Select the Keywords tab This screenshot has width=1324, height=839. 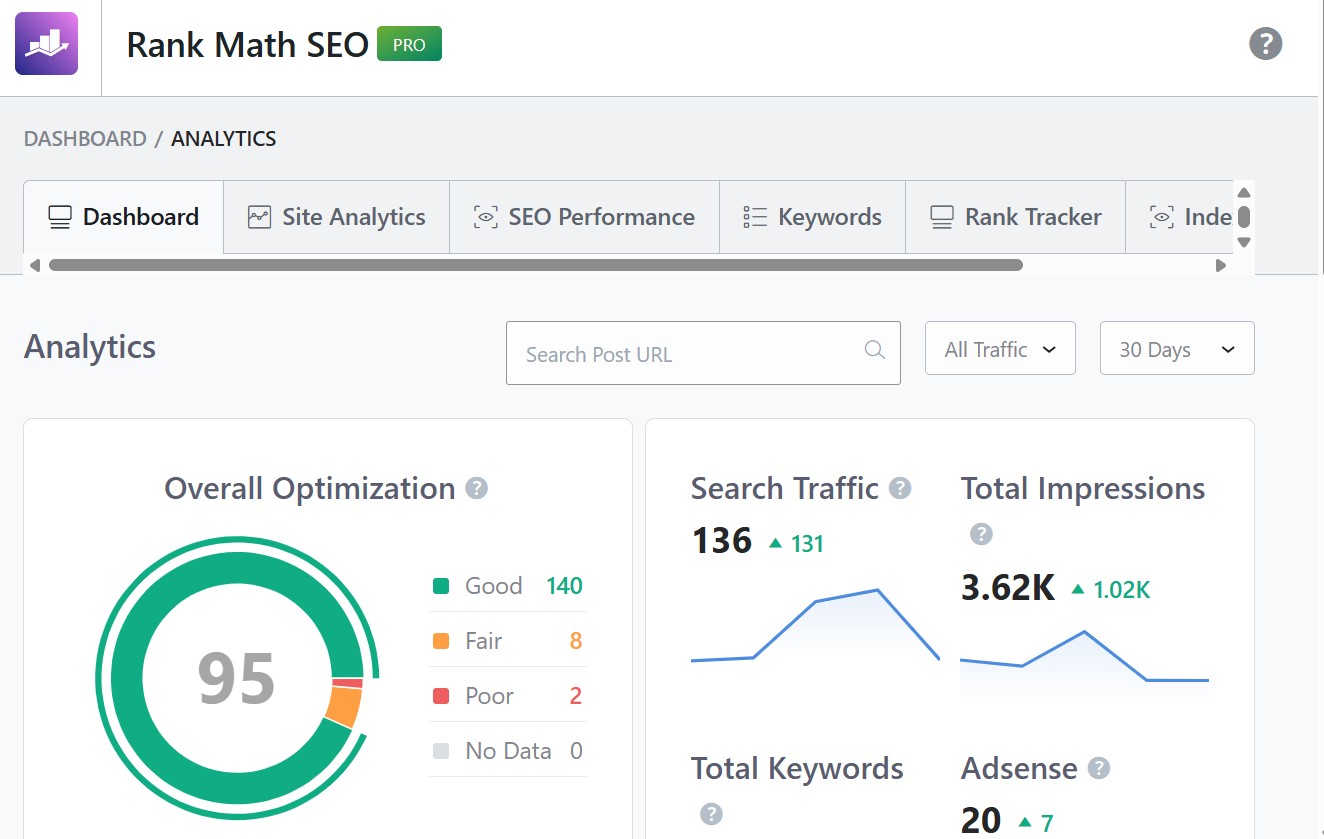812,217
